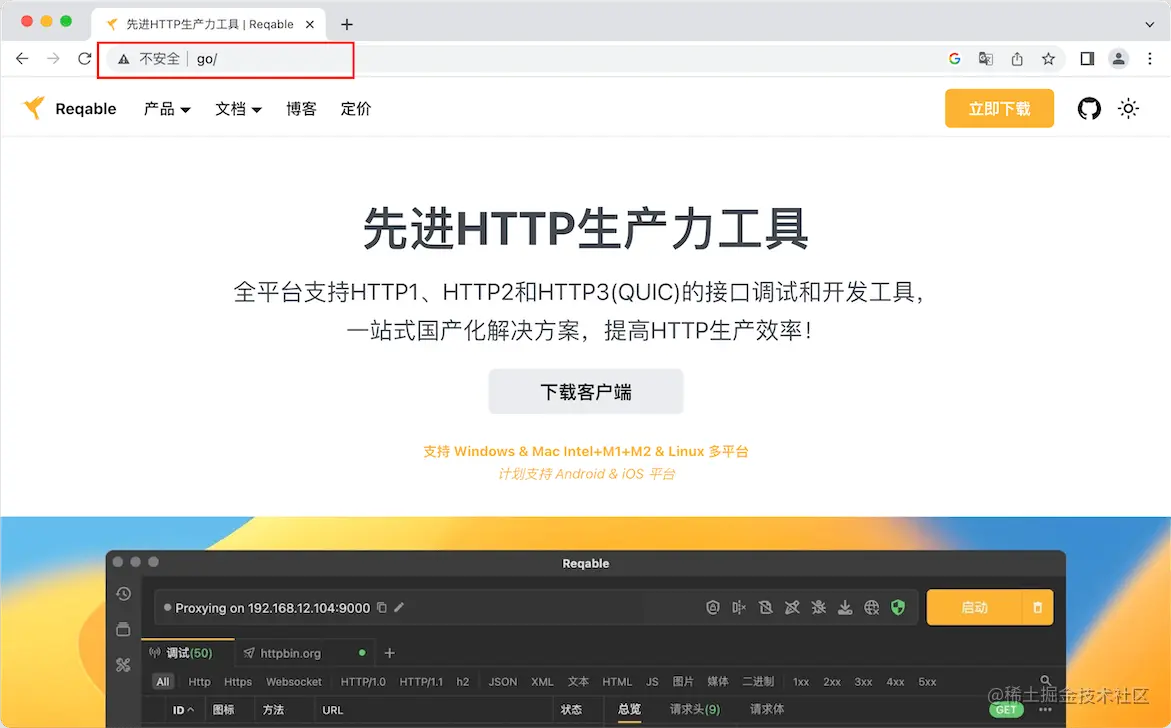Click the Windows & Mac & Linux support text
Image resolution: width=1171 pixels, height=728 pixels.
586,451
